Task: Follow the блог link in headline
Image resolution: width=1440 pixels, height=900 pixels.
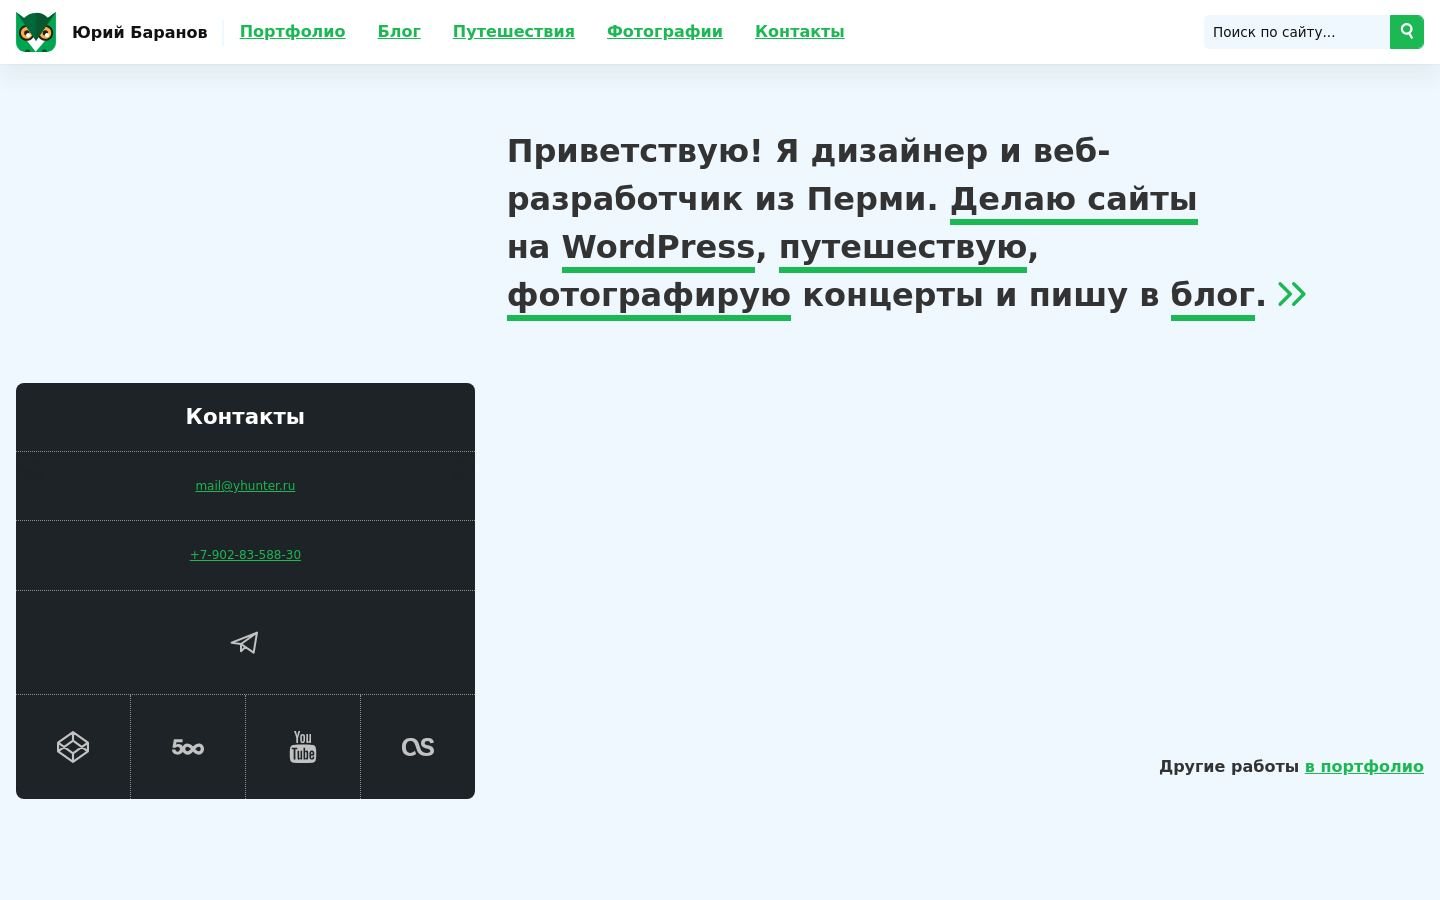Action: click(1212, 295)
